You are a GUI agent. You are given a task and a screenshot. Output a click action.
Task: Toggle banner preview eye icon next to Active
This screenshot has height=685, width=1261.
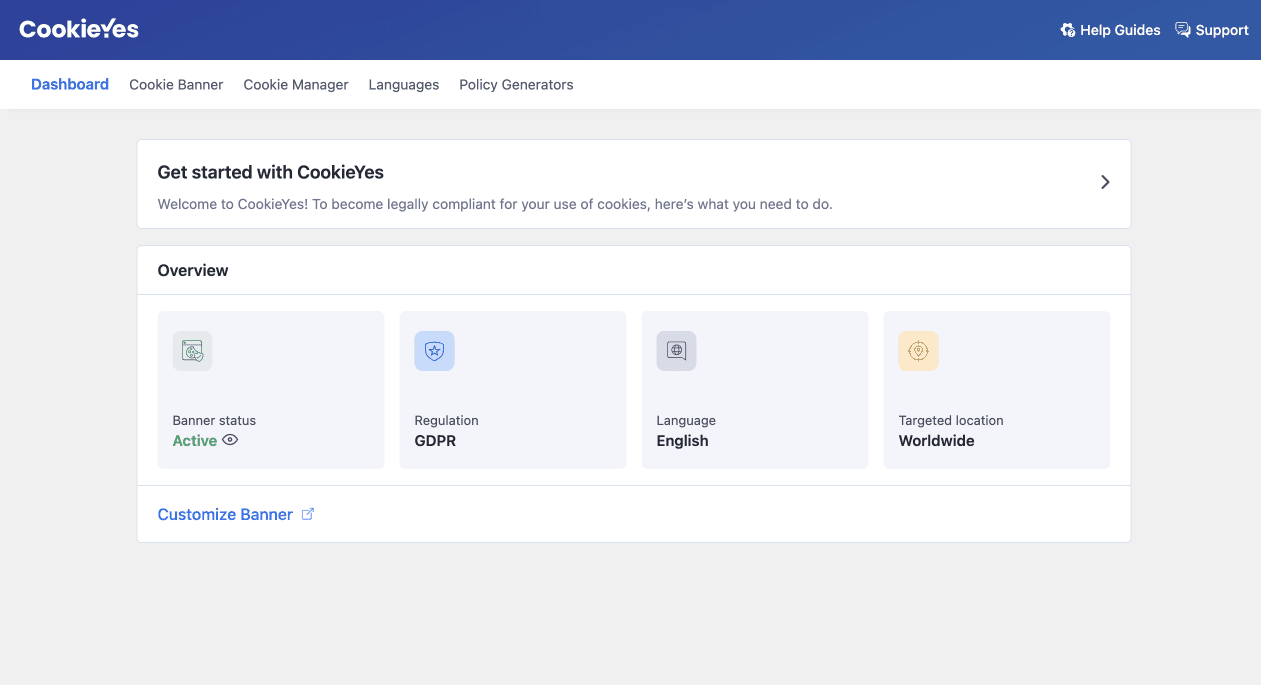(x=230, y=440)
